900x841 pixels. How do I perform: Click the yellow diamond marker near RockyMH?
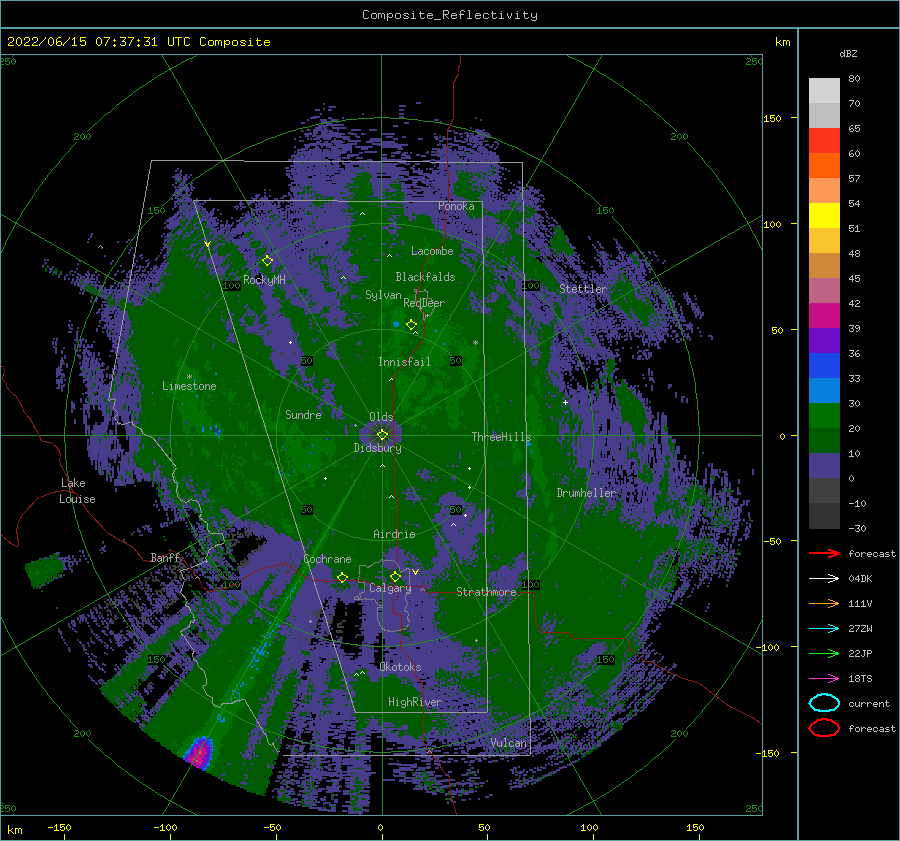click(x=267, y=261)
